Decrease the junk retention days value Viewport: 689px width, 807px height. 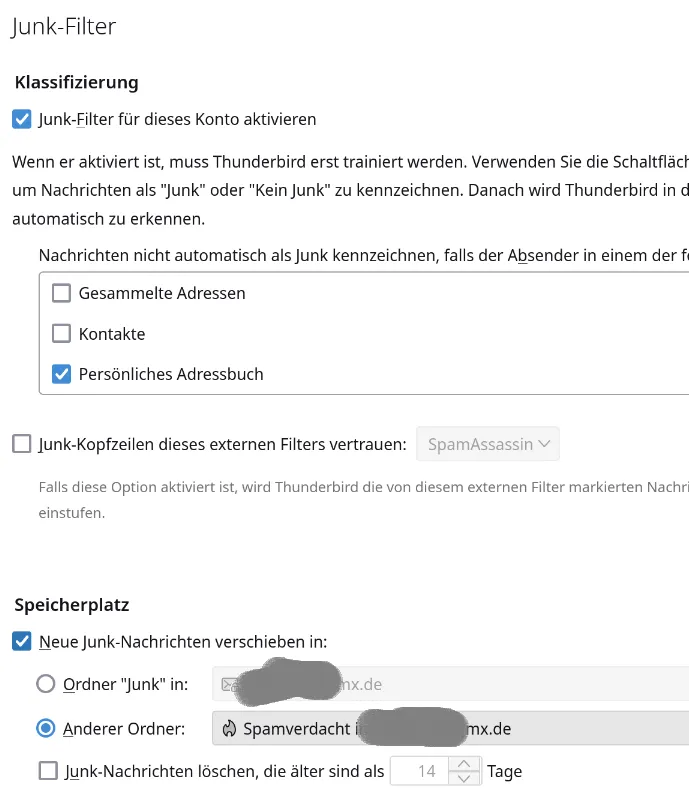[463, 778]
